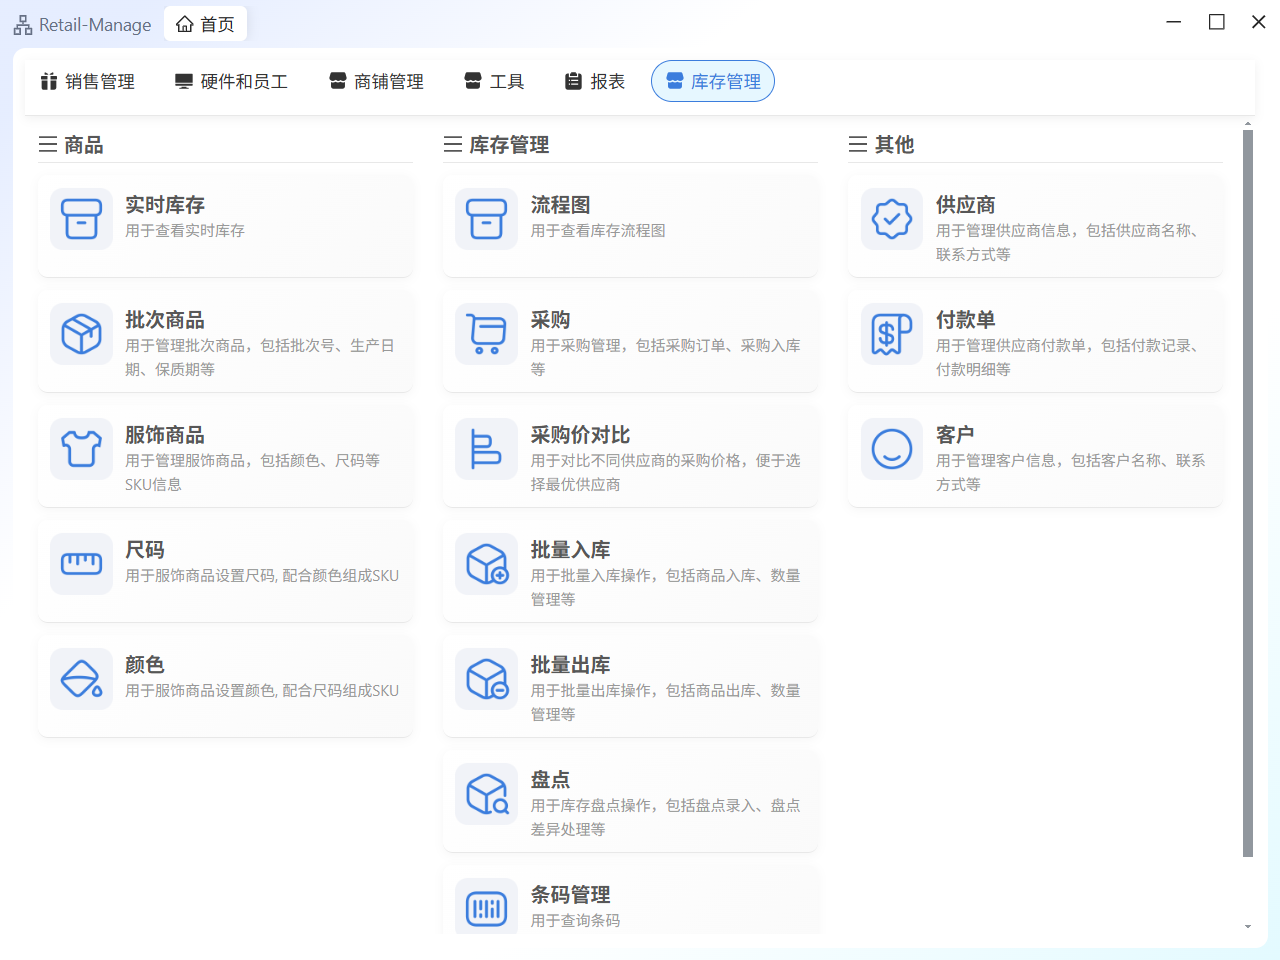Open the 供应商 verified badge icon
This screenshot has height=960, width=1280.
(891, 219)
